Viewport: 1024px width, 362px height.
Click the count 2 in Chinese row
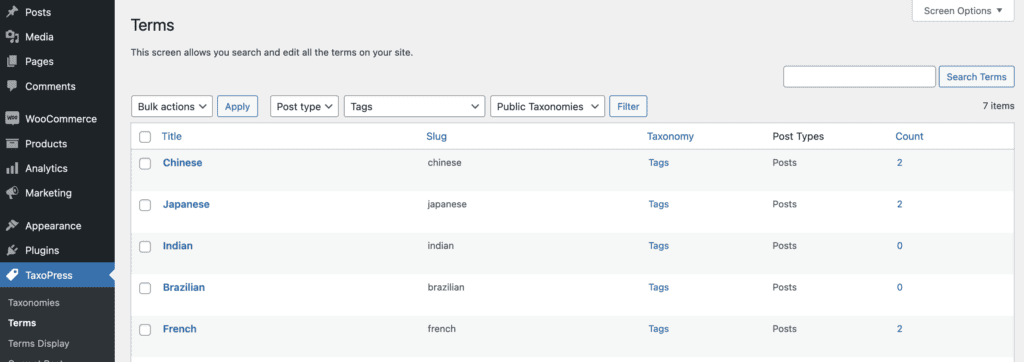(x=899, y=163)
